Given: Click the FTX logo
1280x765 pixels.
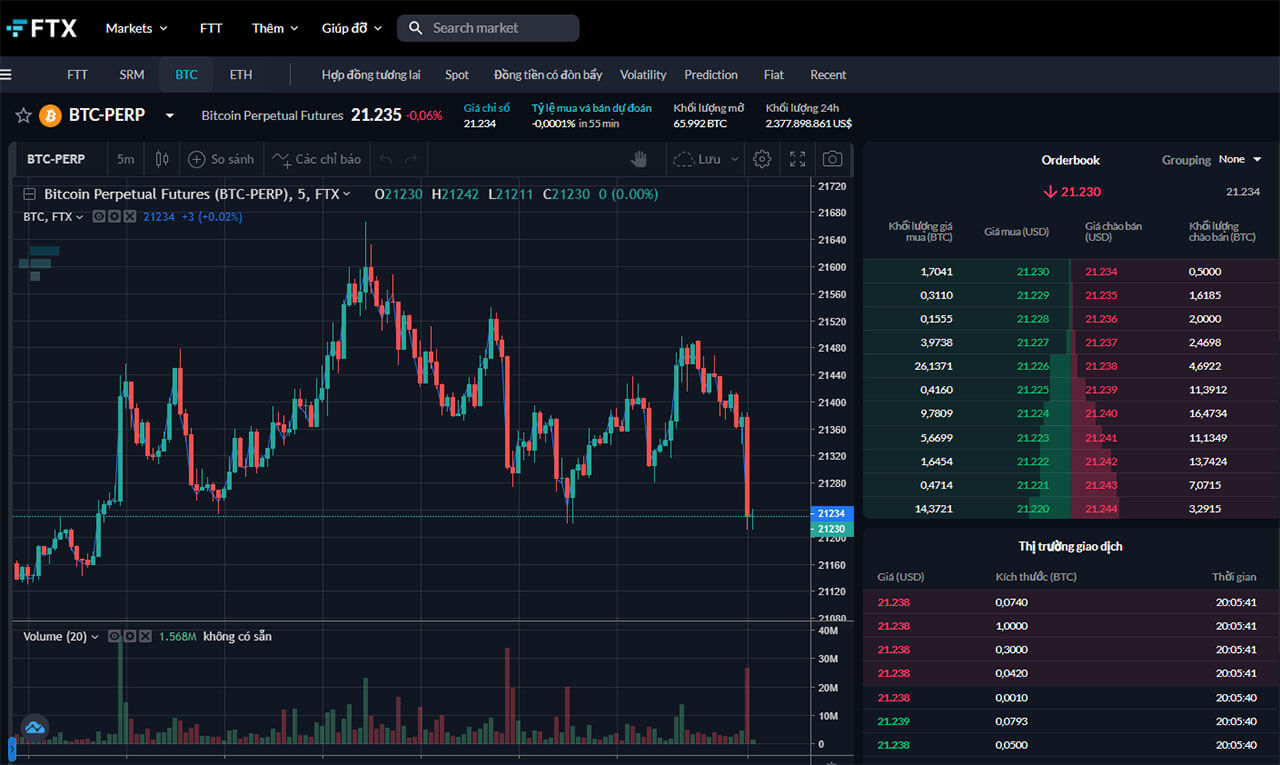Looking at the screenshot, I should pyautogui.click(x=41, y=28).
